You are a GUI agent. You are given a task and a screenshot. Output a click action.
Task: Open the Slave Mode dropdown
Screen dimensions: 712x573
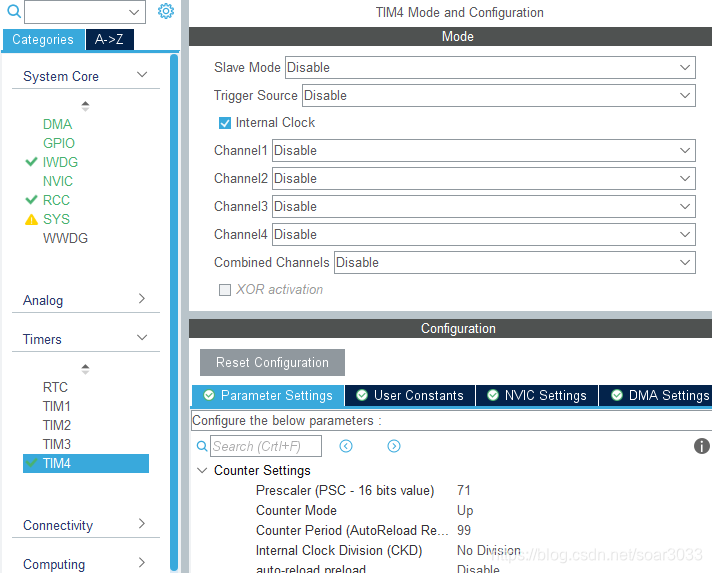click(490, 68)
